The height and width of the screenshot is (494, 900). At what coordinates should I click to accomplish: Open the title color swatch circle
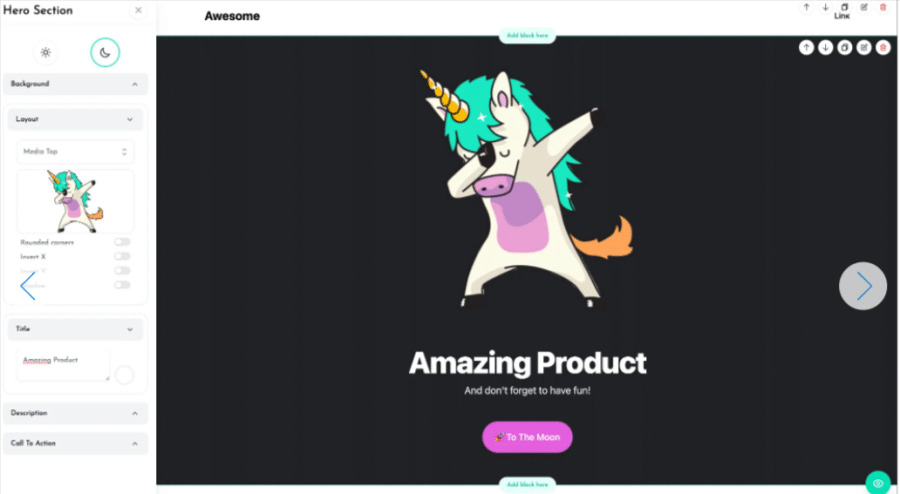pos(124,375)
